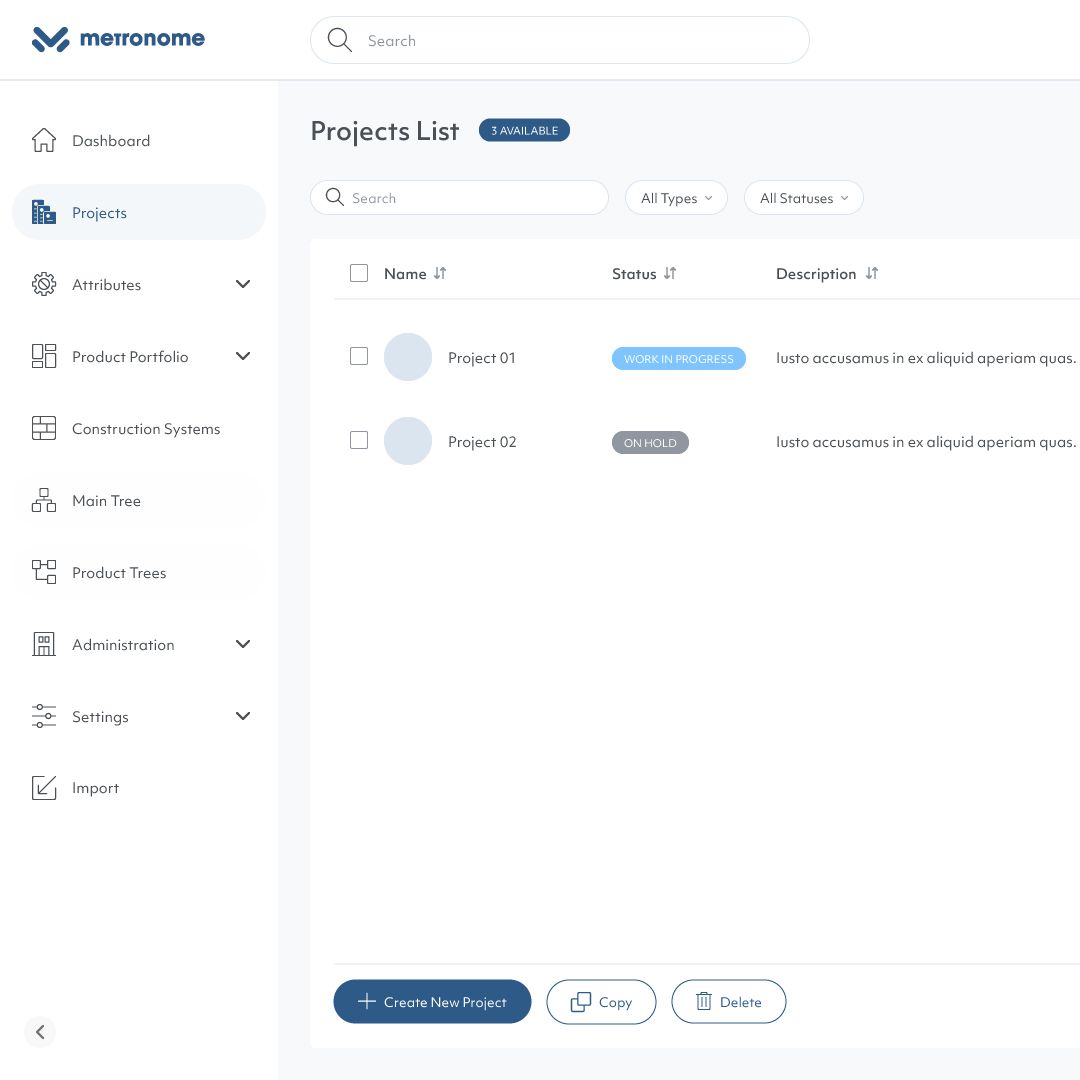Click the Metronome logo icon
The width and height of the screenshot is (1080, 1080).
click(50, 40)
